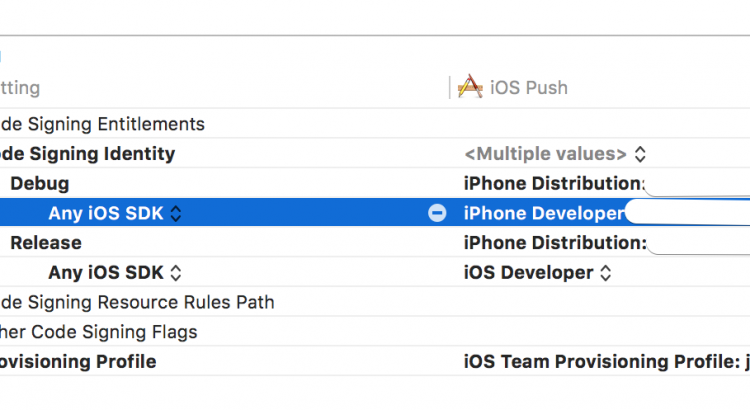Click the Setting column header
The height and width of the screenshot is (410, 750).
tap(20, 88)
